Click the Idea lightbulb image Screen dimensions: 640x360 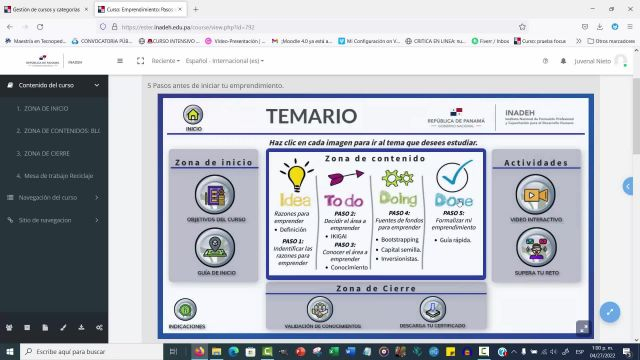click(x=296, y=176)
